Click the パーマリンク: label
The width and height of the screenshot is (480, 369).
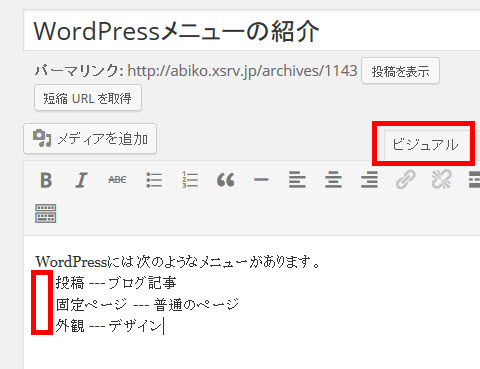coord(80,71)
